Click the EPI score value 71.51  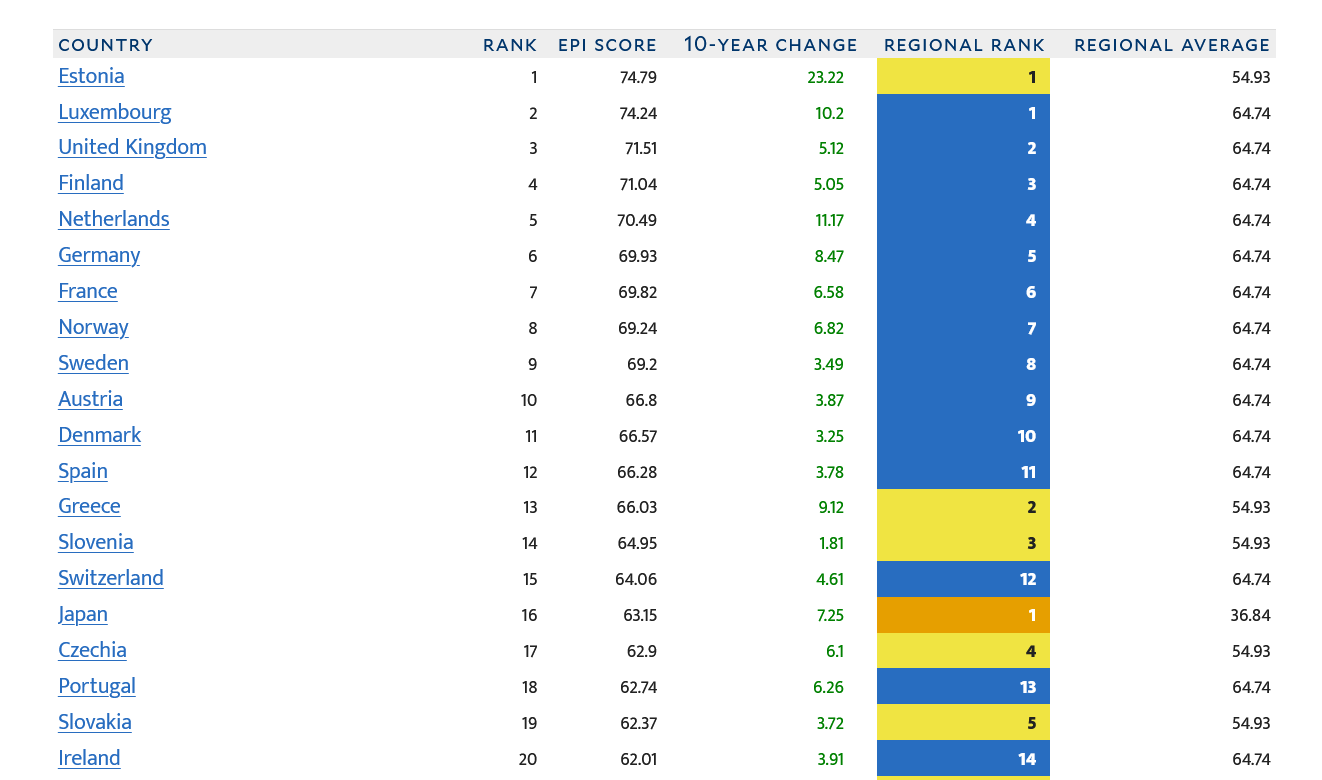point(641,149)
